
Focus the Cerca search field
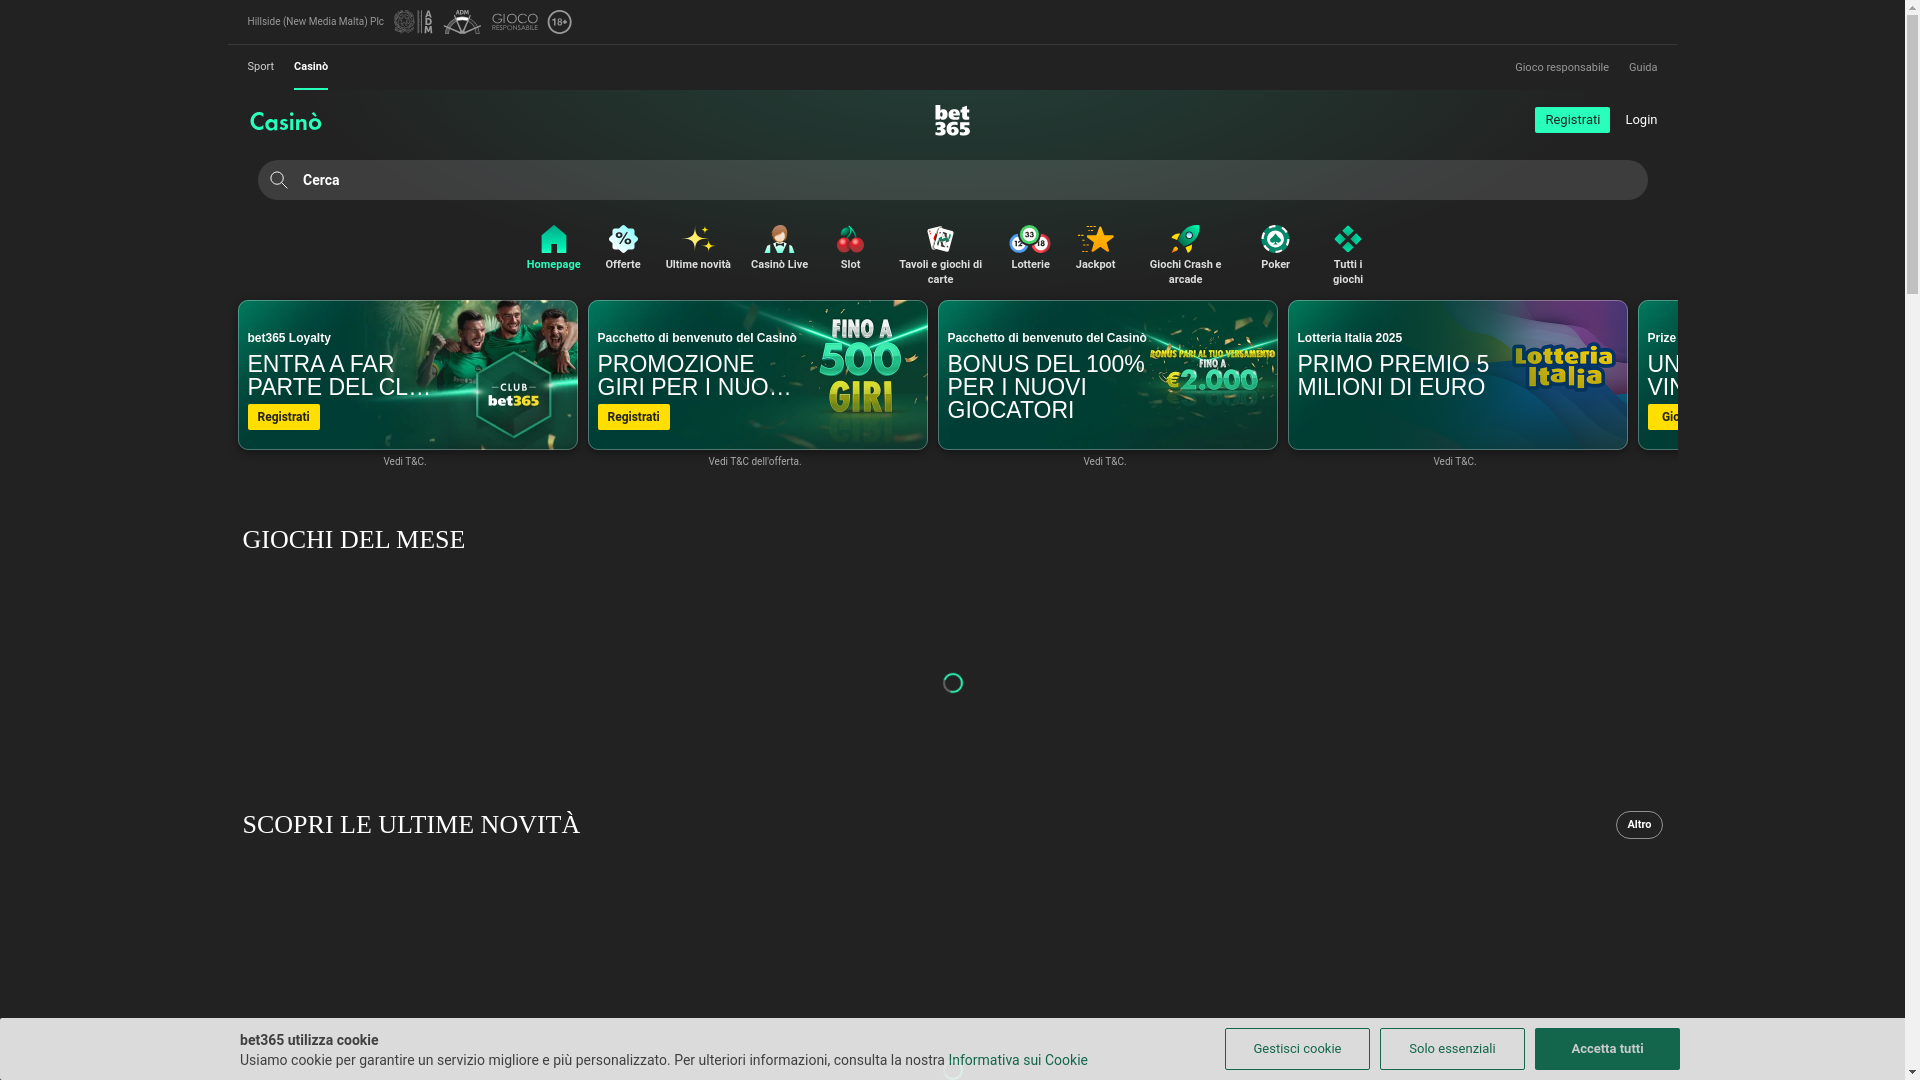pyautogui.click(x=952, y=180)
